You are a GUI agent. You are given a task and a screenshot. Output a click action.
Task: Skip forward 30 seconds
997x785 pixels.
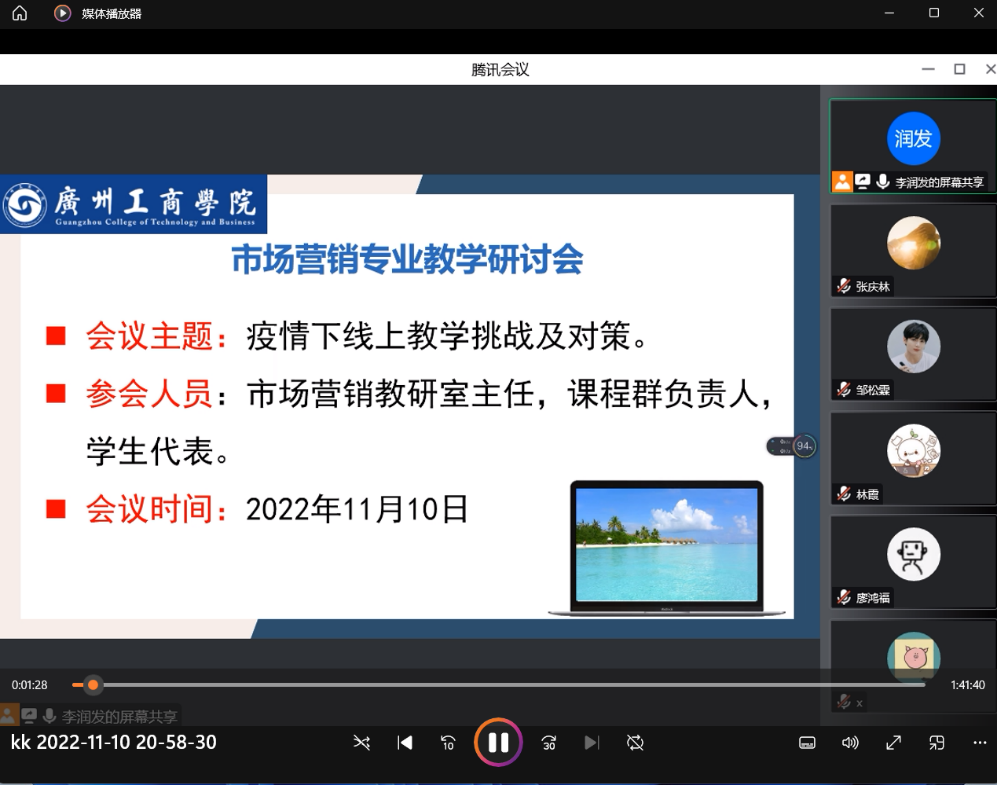click(548, 742)
